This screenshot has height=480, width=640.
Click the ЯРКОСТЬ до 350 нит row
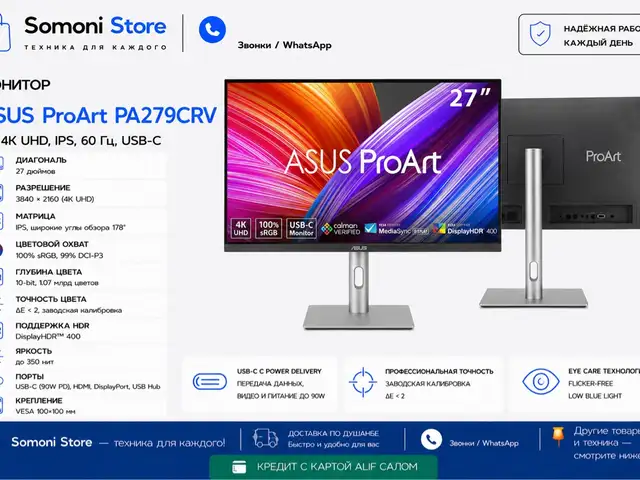pos(83,356)
